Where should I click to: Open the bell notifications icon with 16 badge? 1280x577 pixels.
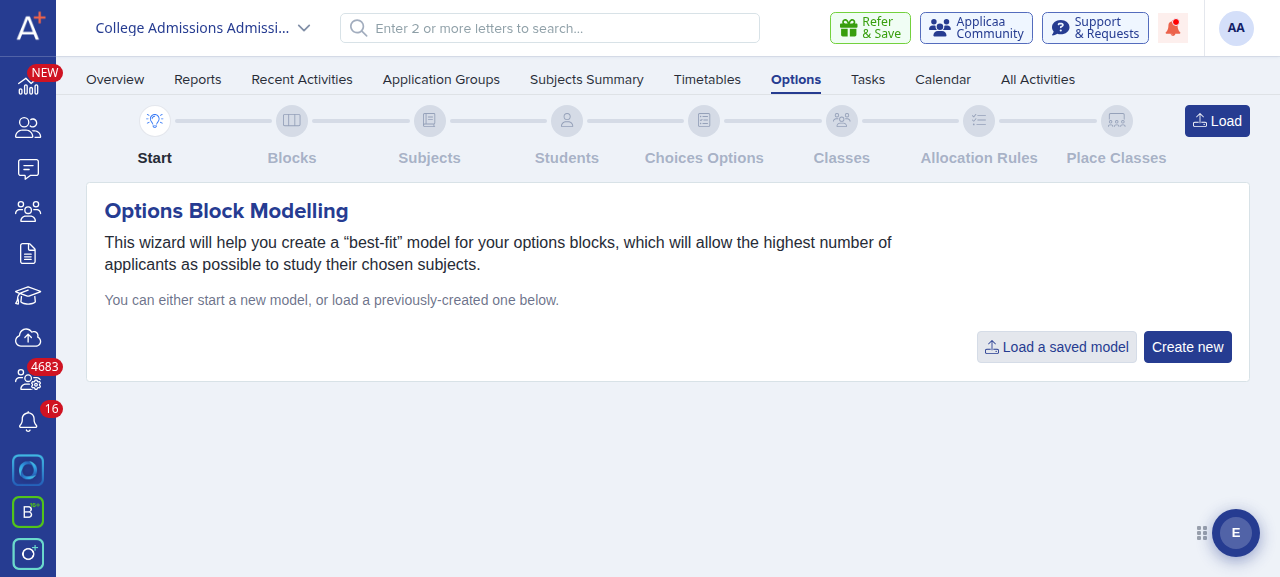click(28, 422)
